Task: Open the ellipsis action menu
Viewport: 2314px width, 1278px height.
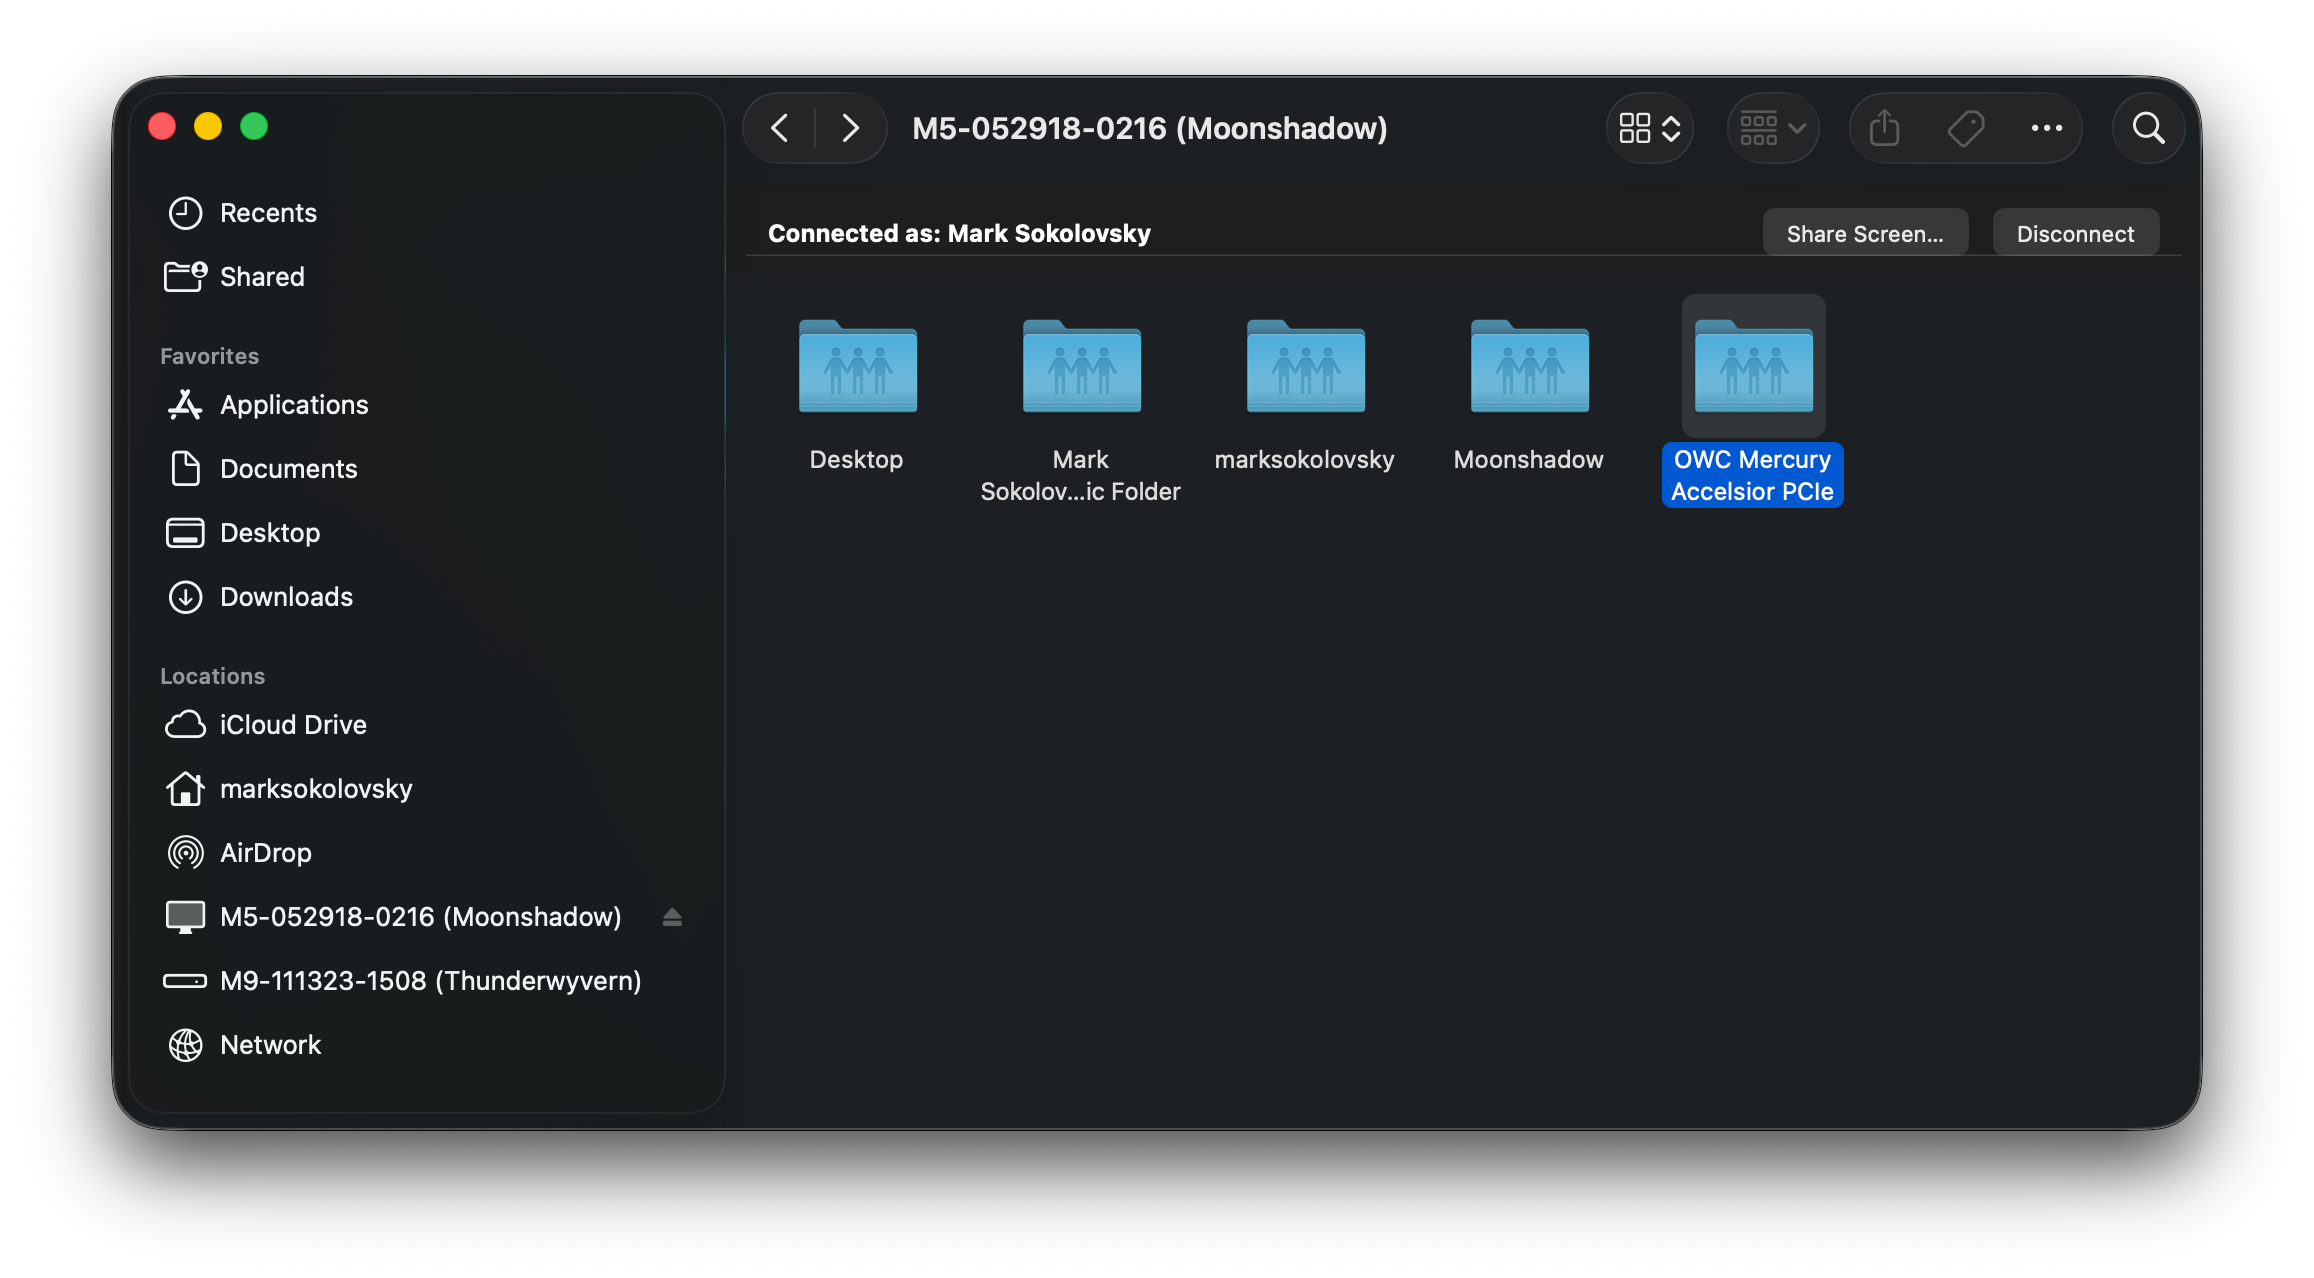Action: click(x=2046, y=128)
